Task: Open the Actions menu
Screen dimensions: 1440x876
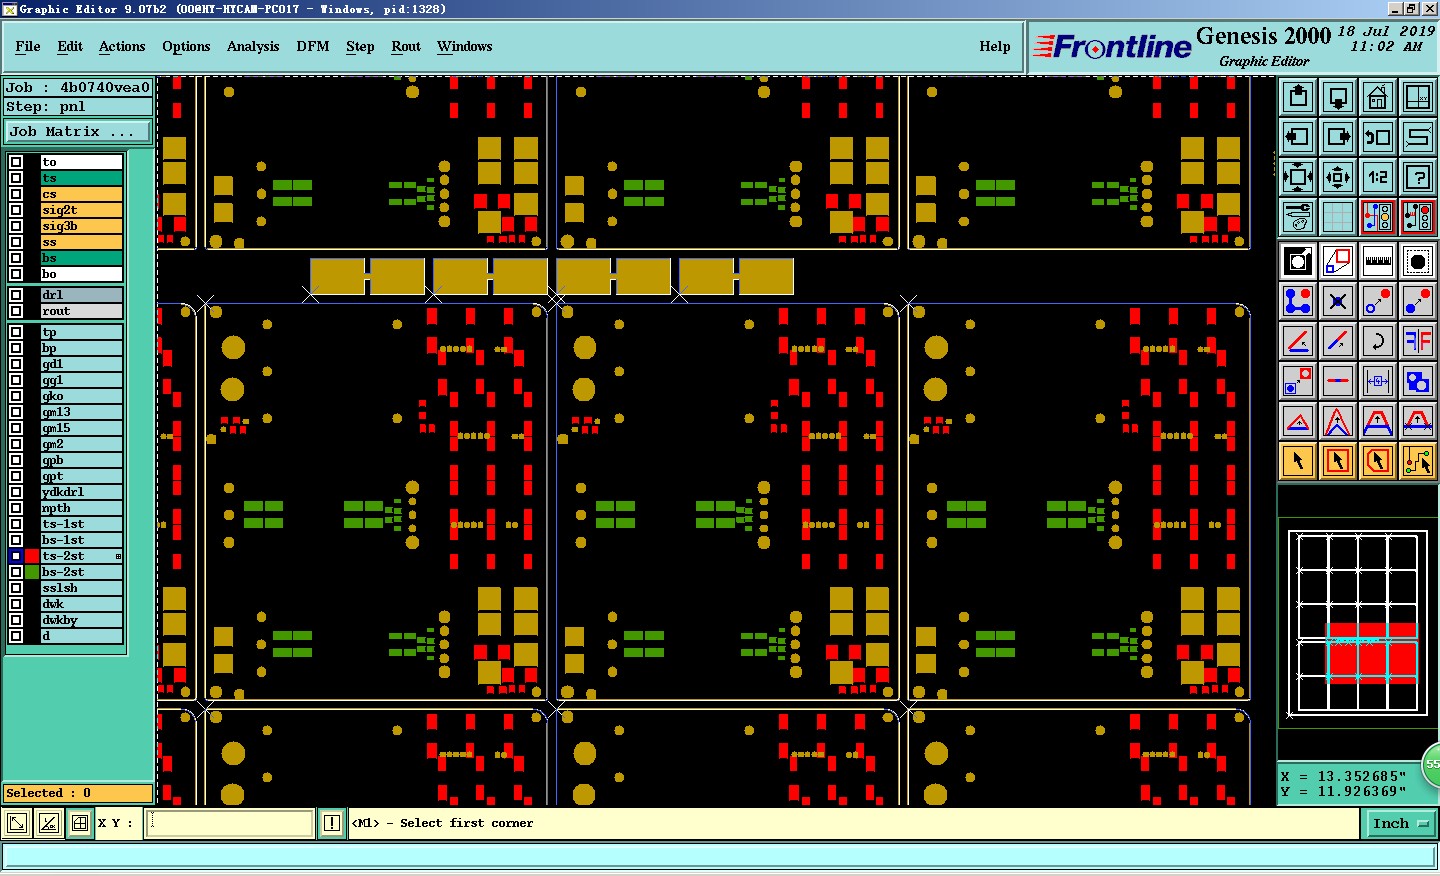Action: 122,46
